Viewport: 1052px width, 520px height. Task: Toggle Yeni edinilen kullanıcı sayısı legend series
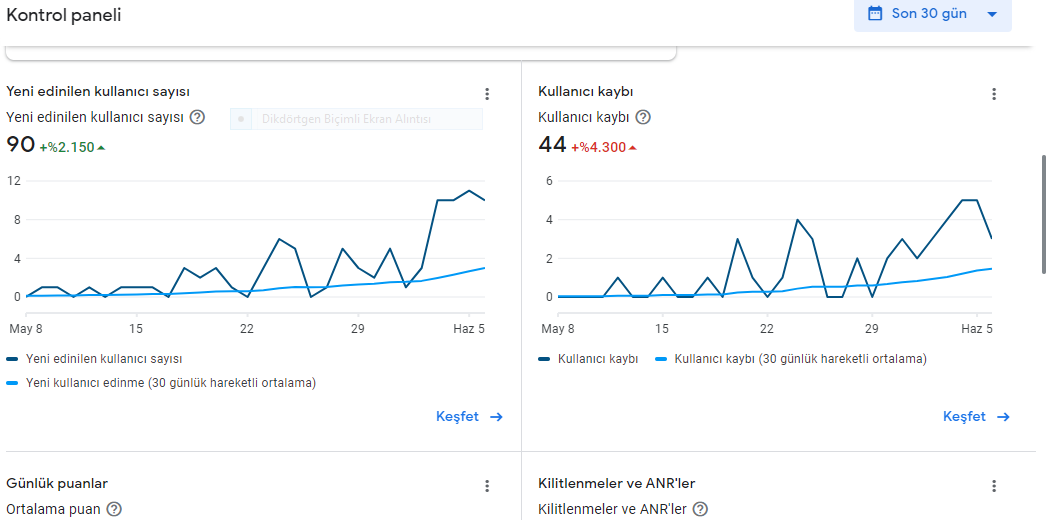(94, 359)
